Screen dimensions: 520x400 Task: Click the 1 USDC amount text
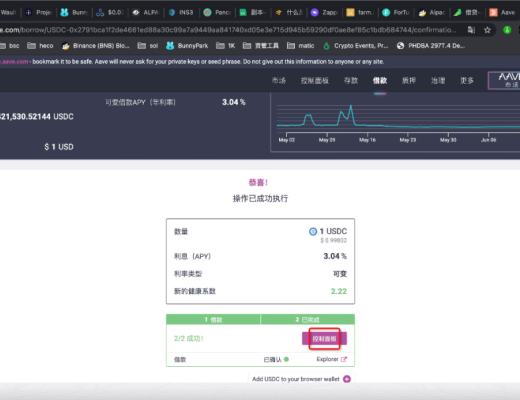point(333,231)
